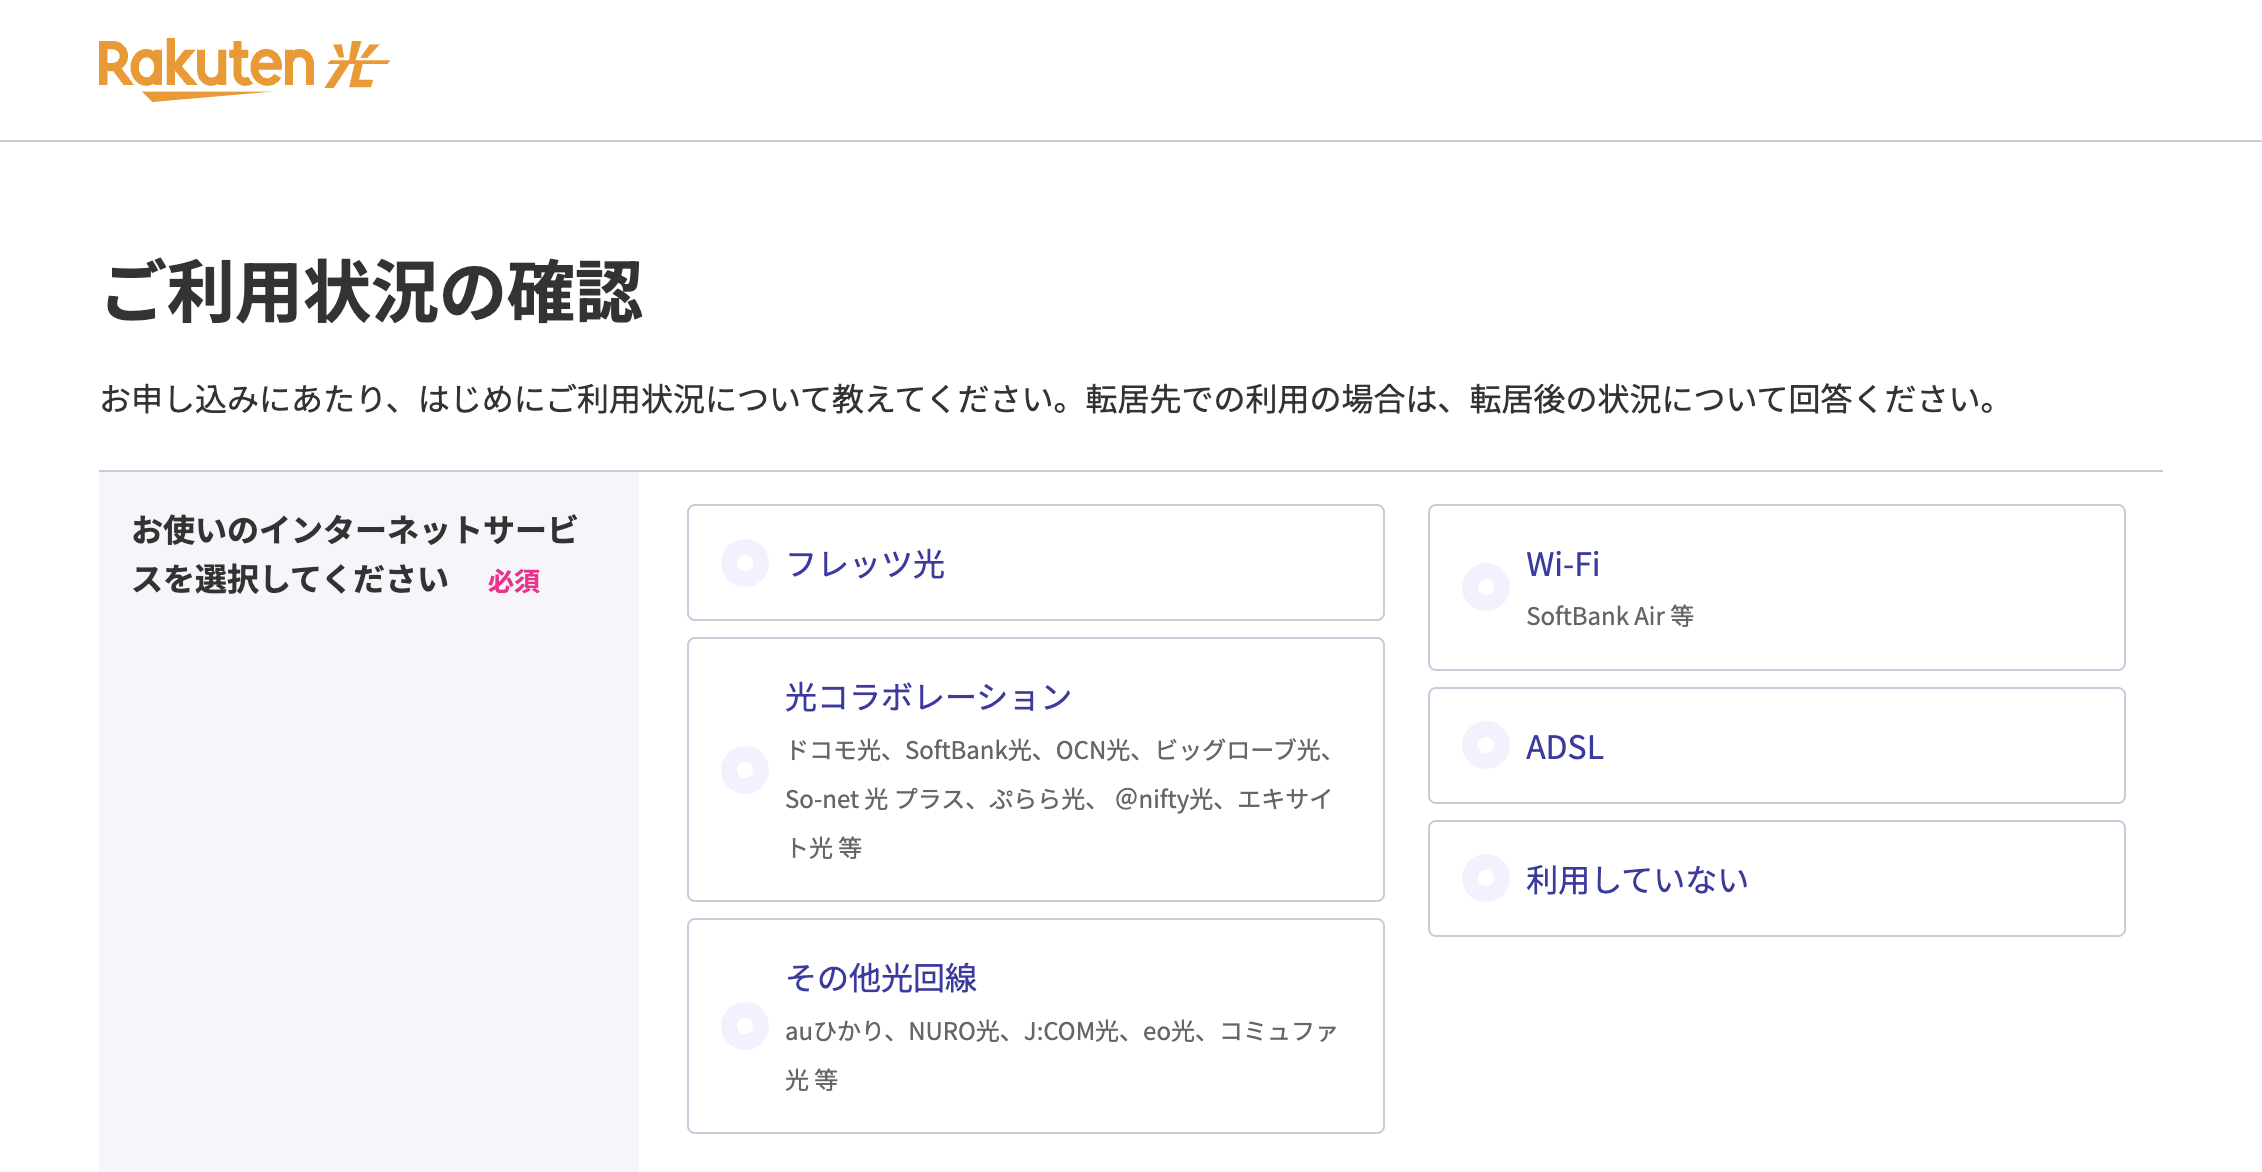Click the auひかり、NURO光 provider description
This screenshot has width=2262, height=1172.
point(1061,1055)
